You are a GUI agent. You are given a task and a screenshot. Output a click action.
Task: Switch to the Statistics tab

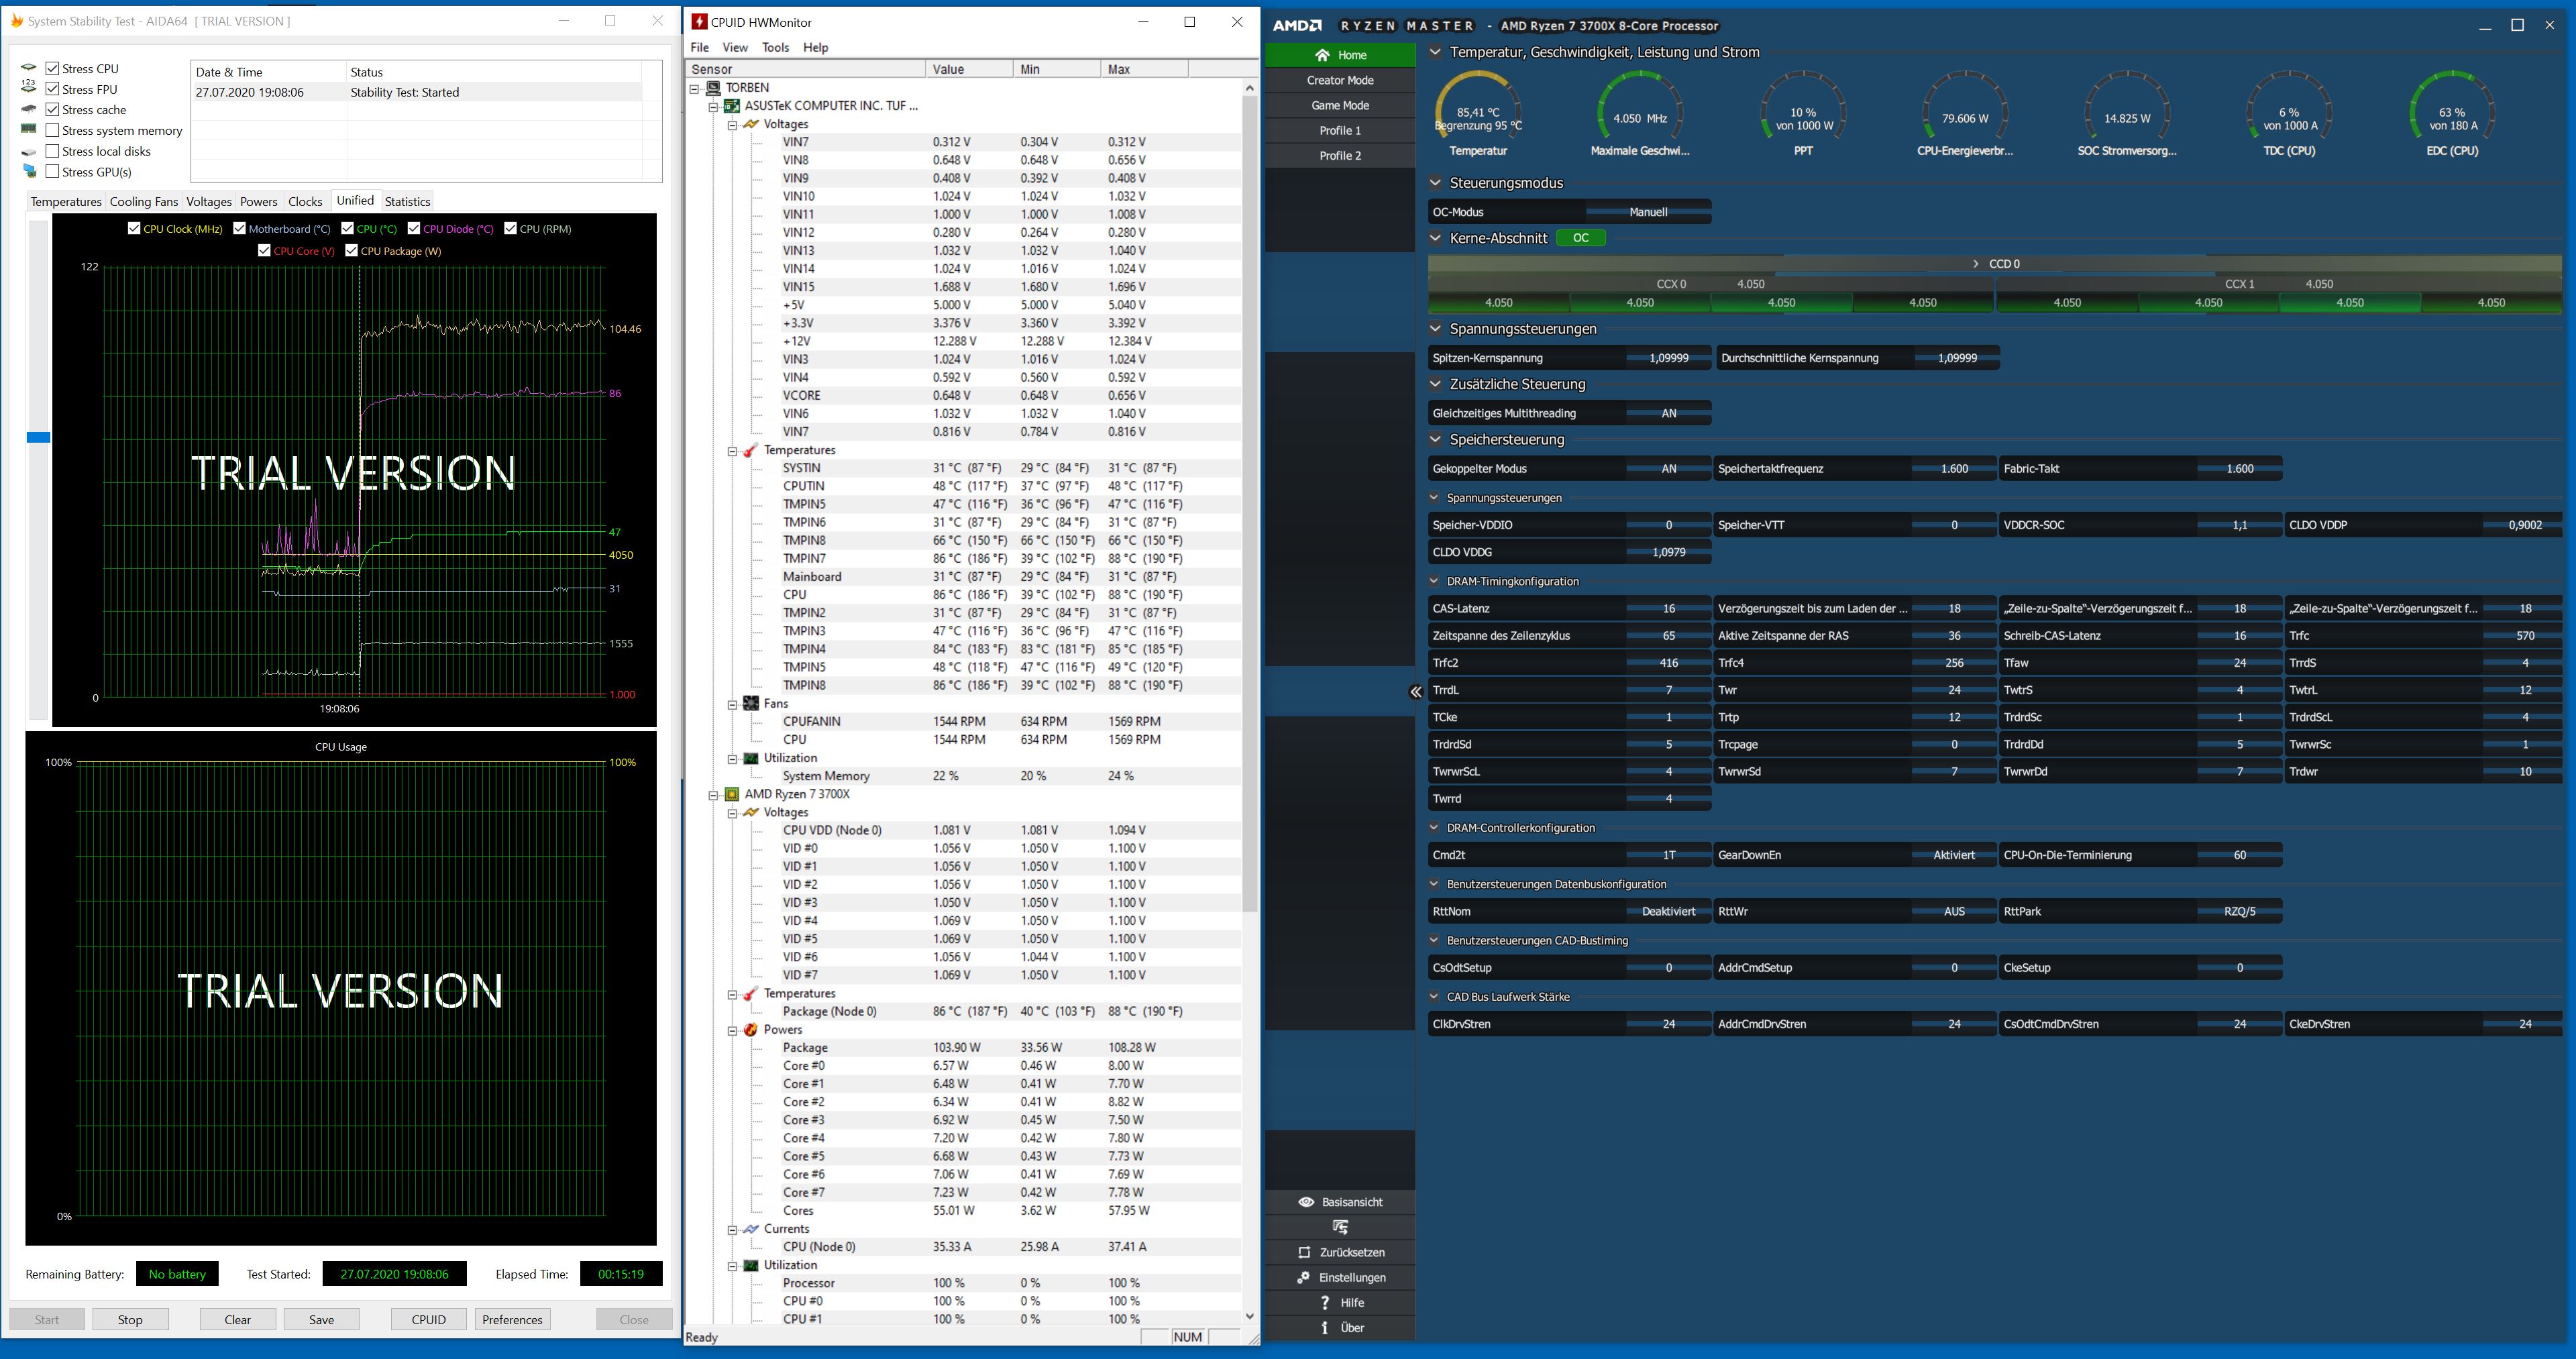click(407, 201)
